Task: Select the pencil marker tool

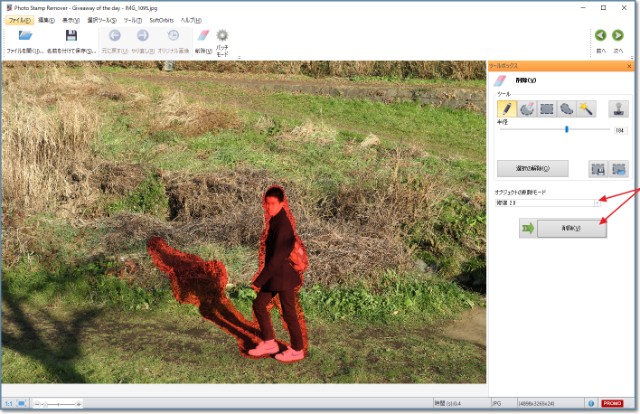Action: (x=507, y=107)
